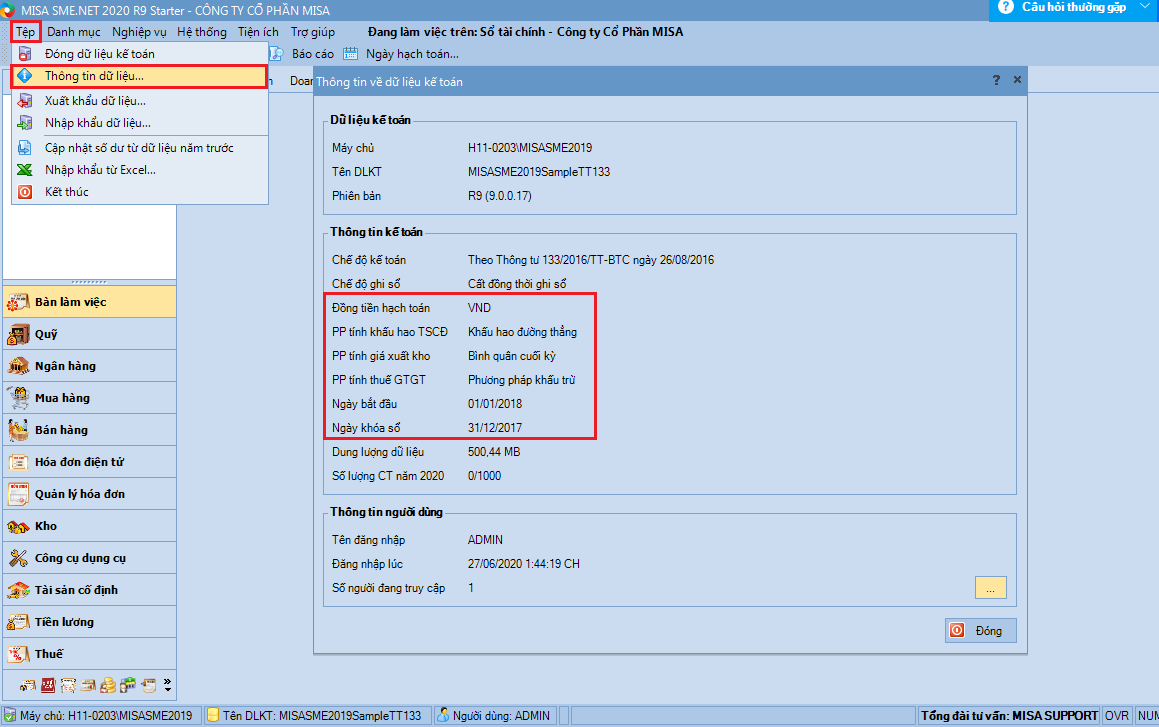1159x727 pixels.
Task: Click the red book icon in sidebar strip
Action: tap(48, 686)
